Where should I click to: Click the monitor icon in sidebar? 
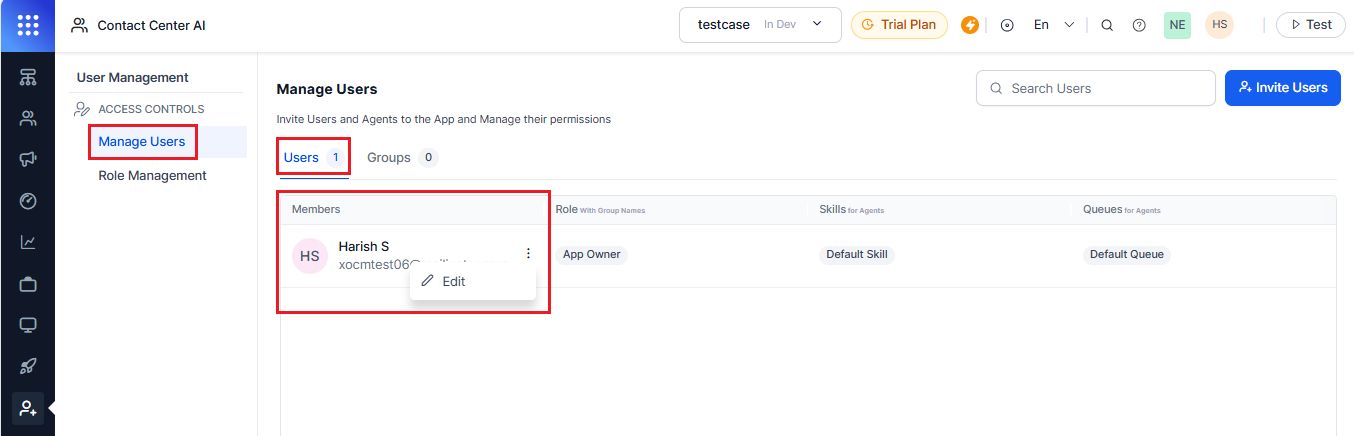click(28, 326)
